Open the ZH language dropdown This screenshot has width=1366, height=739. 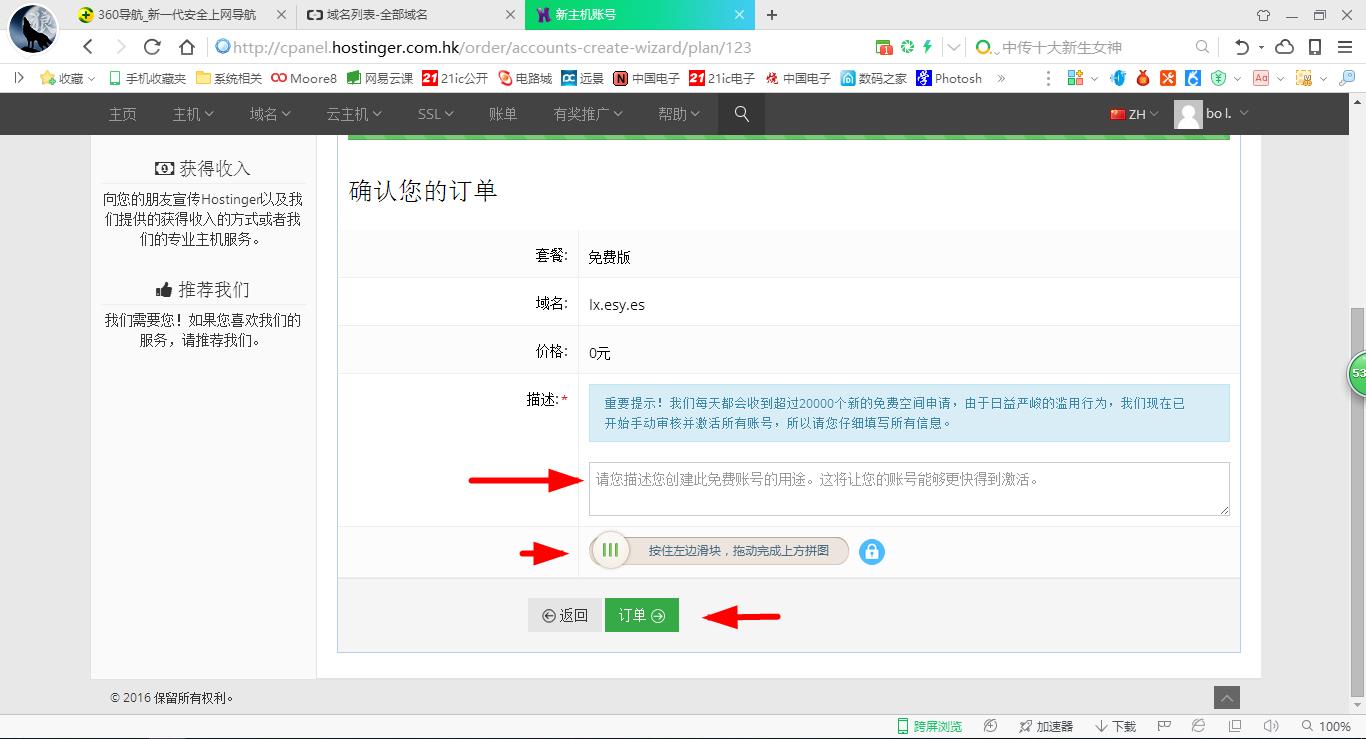pos(1134,114)
